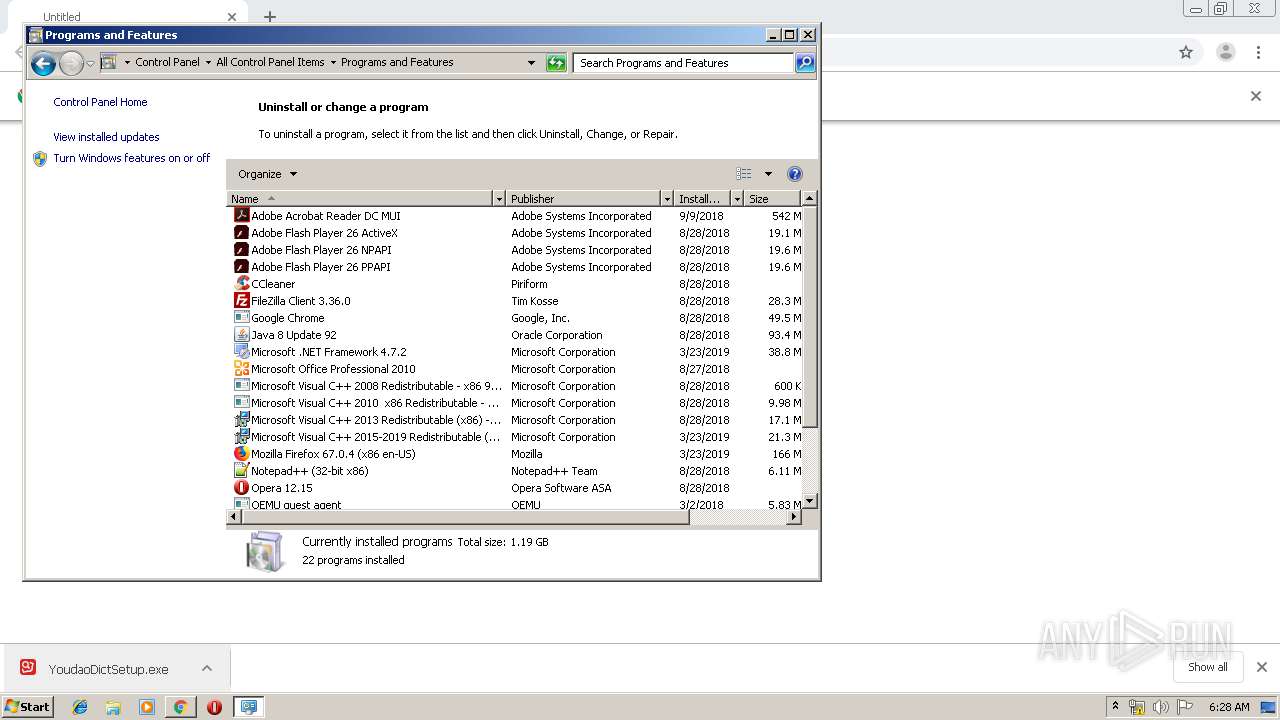Open Windows Media Player taskbar icon
The image size is (1280, 720).
pyautogui.click(x=147, y=707)
